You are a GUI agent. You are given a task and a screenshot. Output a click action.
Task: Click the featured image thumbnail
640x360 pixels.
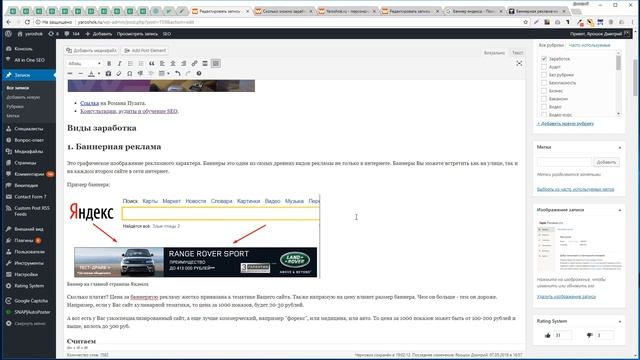[x=579, y=246]
